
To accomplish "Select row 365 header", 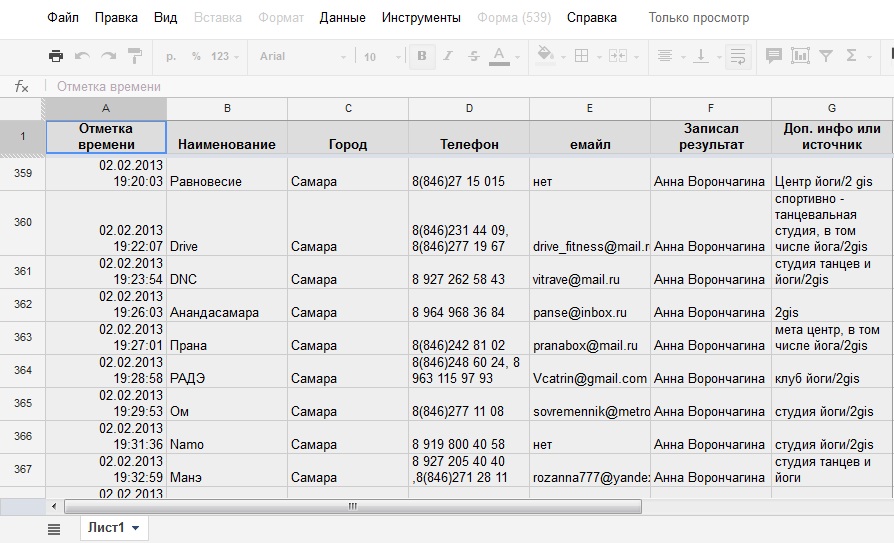I will click(23, 403).
